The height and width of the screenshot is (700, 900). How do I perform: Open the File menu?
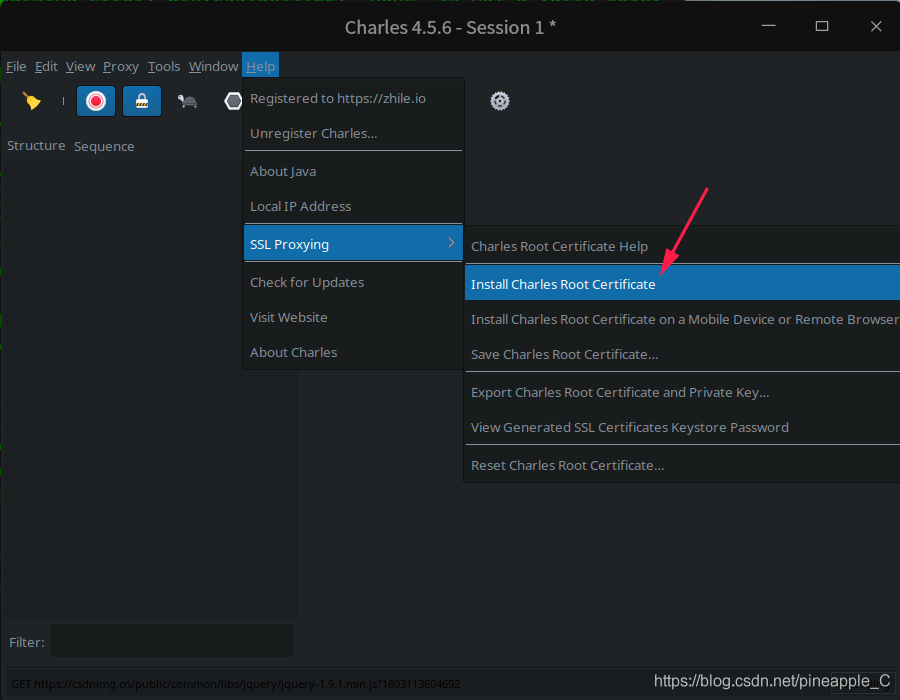(x=16, y=66)
